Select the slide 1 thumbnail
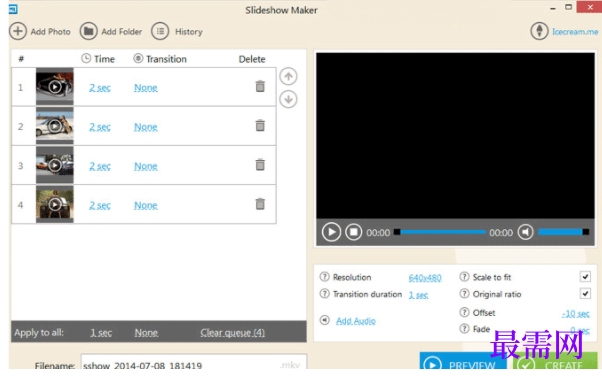Viewport: 602px width, 376px height. click(55, 87)
